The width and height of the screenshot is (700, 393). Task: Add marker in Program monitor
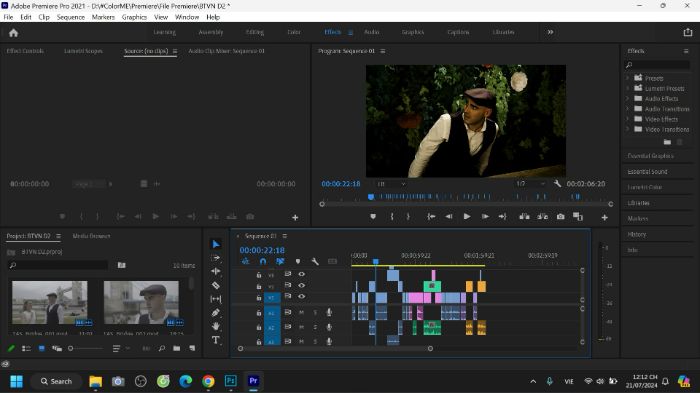pos(373,217)
